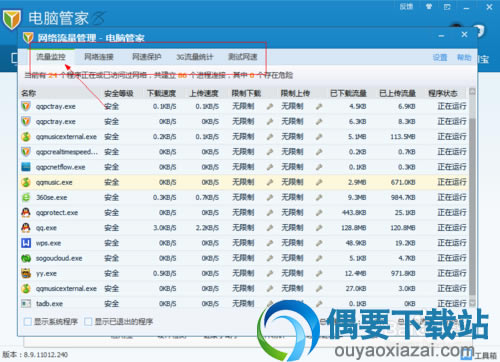Switch to 流量监控 tab
This screenshot has width=500, height=362.
[51, 57]
